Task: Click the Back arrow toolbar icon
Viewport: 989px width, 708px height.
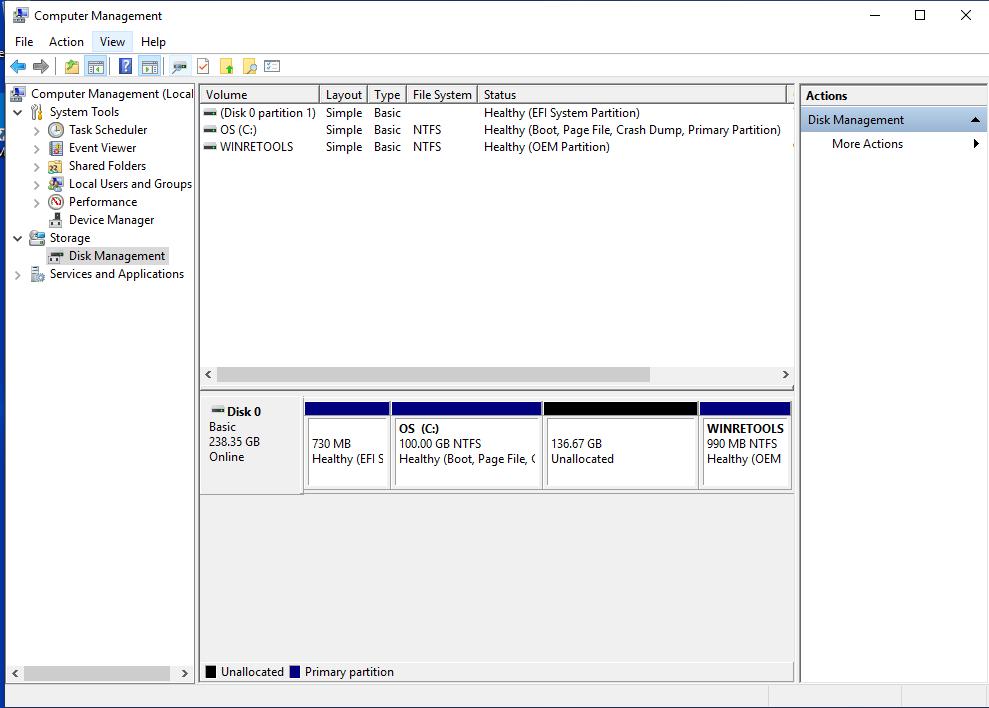Action: click(x=17, y=67)
